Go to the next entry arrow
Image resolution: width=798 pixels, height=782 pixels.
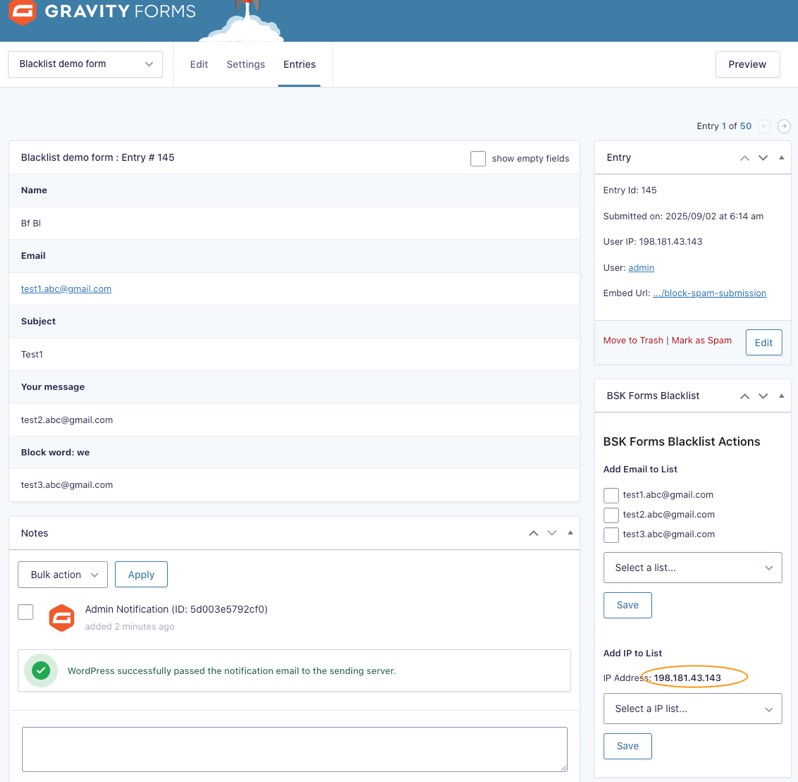click(x=784, y=126)
